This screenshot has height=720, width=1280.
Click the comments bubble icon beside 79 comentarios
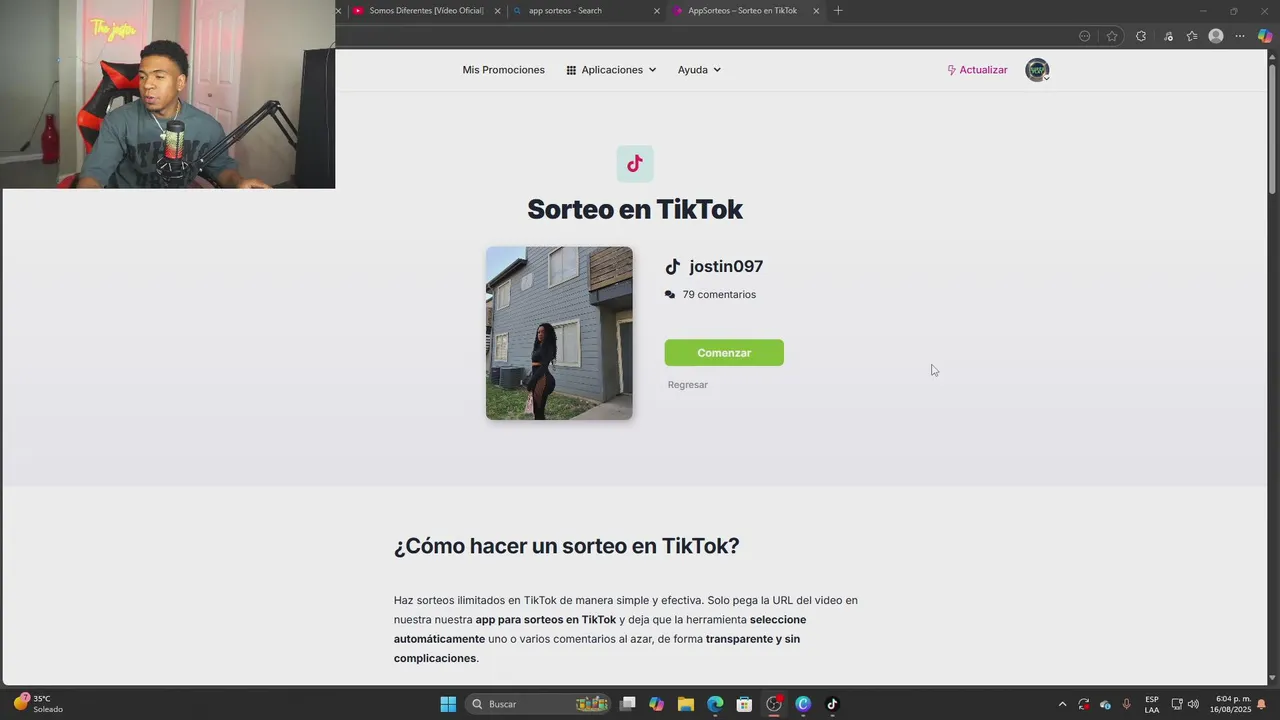pos(670,295)
